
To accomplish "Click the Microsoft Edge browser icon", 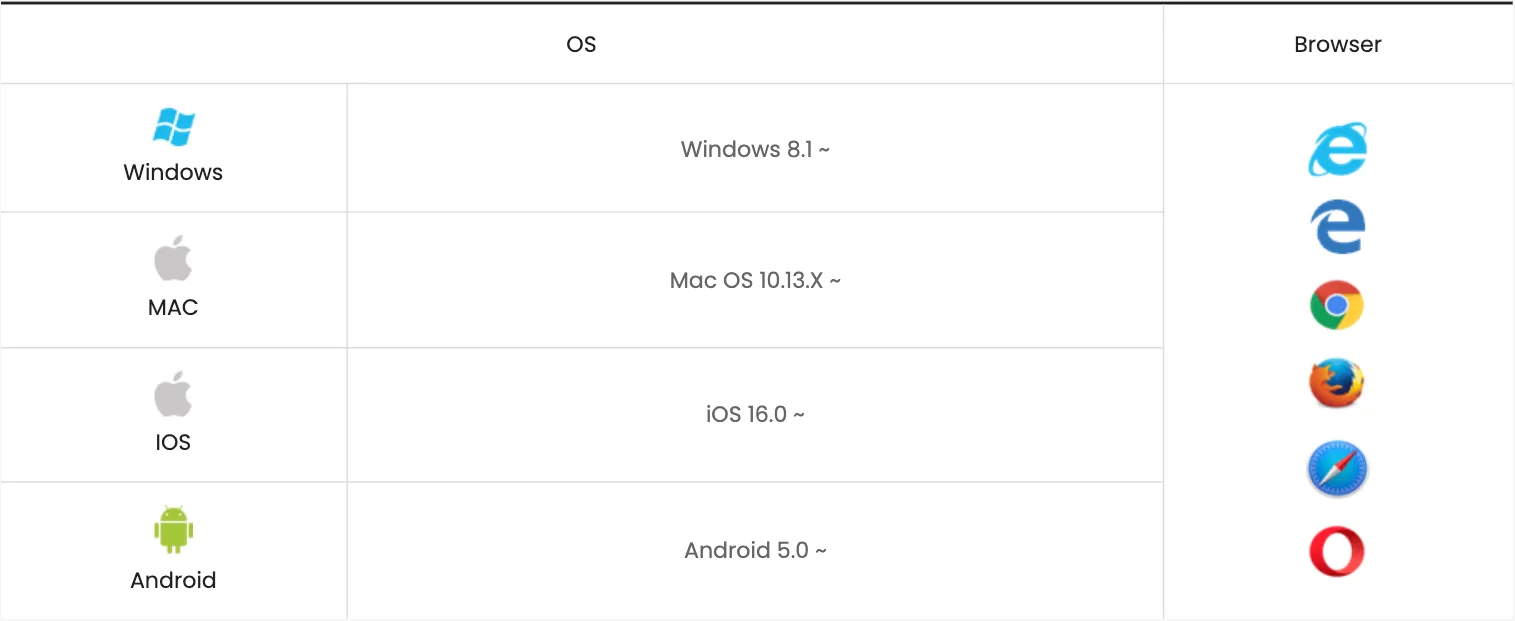I will (x=1337, y=227).
